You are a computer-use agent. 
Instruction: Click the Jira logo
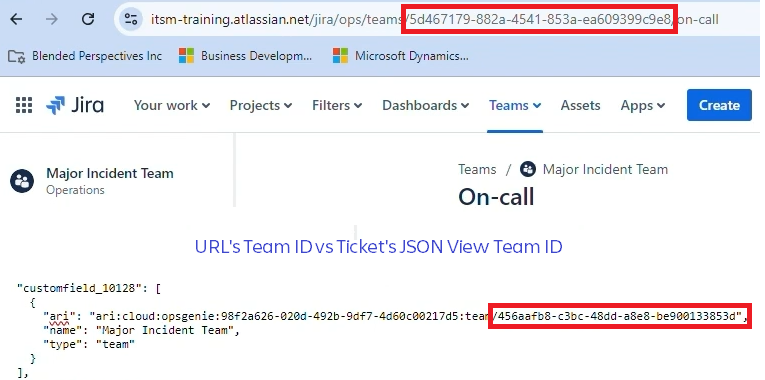click(x=75, y=105)
